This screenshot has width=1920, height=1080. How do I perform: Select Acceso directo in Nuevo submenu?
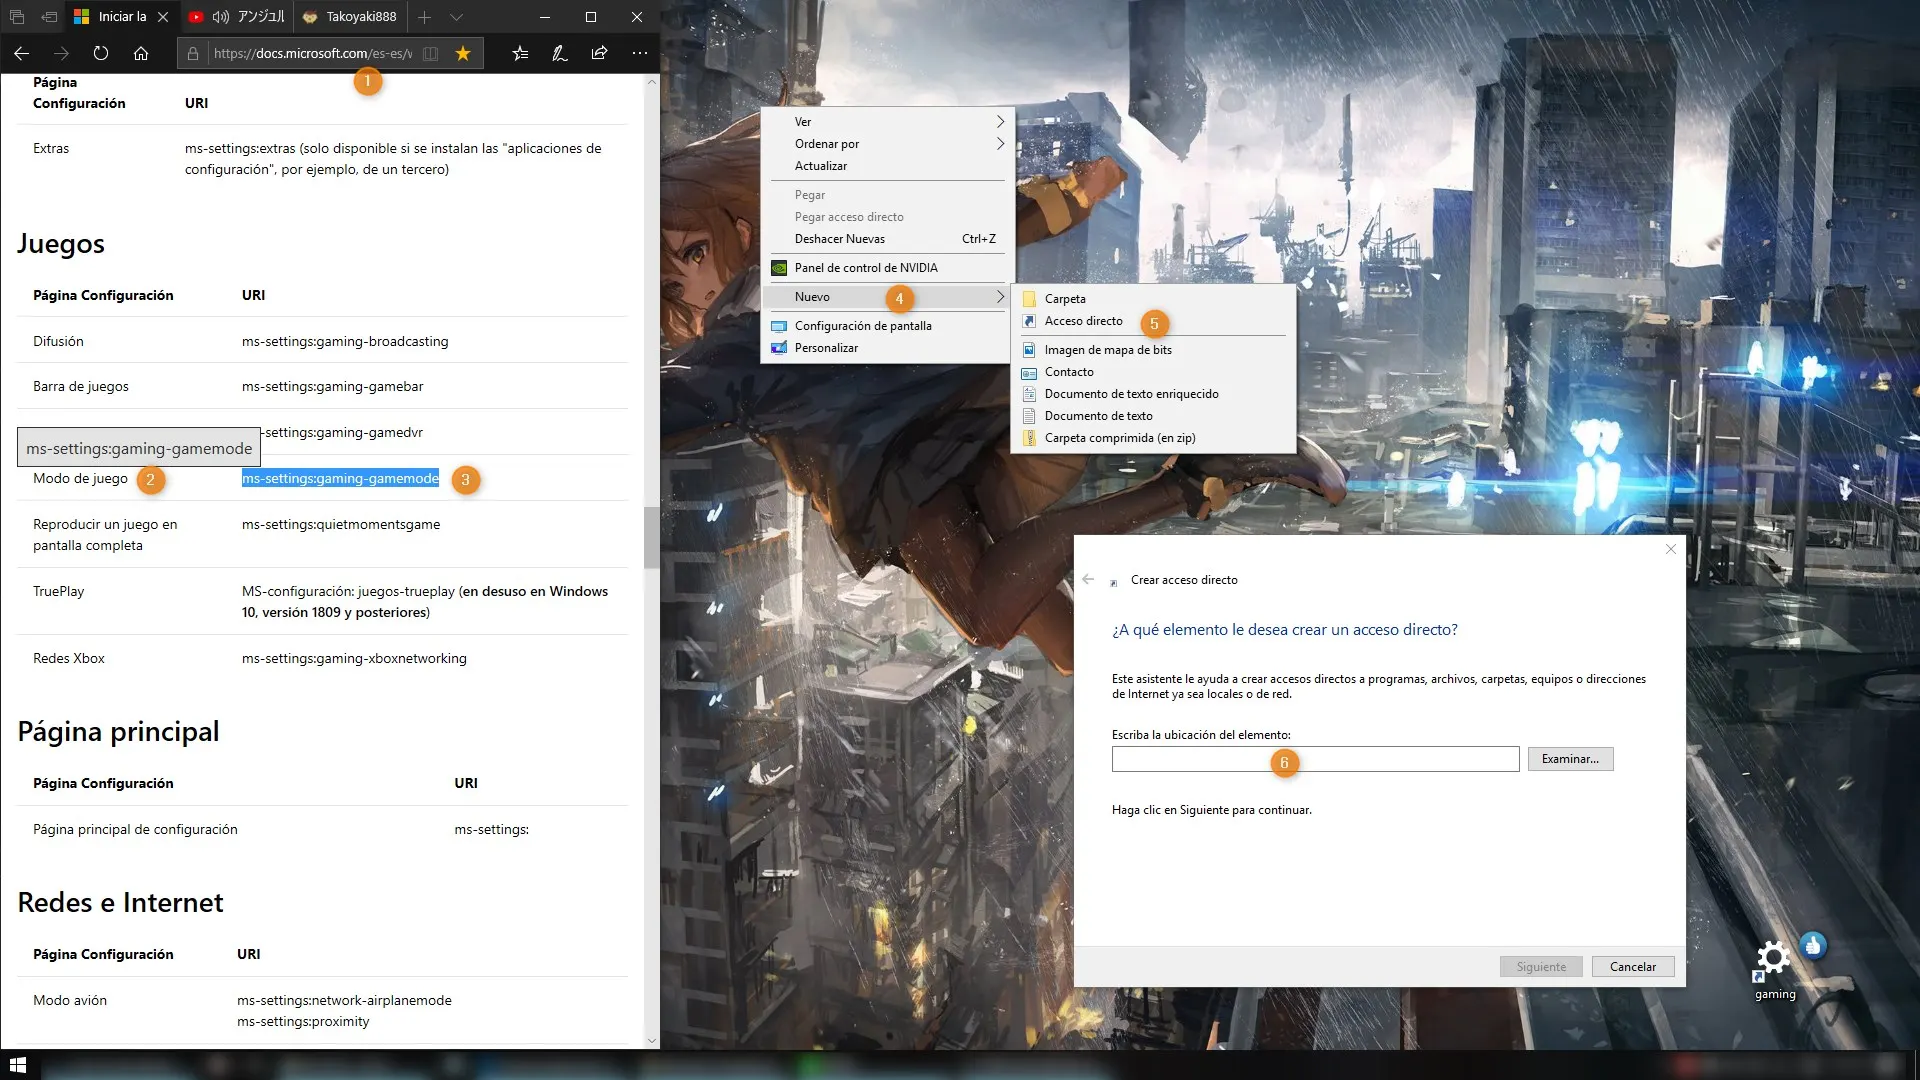pyautogui.click(x=1154, y=321)
